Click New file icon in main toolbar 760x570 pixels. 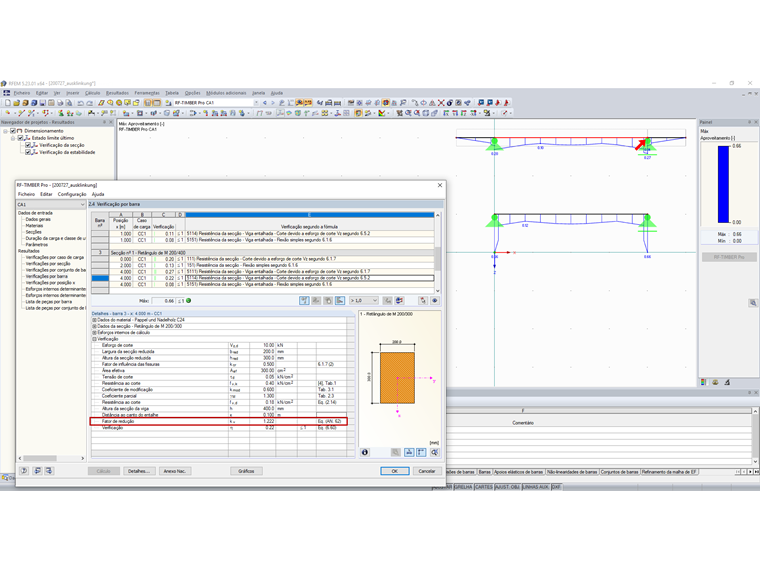8,103
